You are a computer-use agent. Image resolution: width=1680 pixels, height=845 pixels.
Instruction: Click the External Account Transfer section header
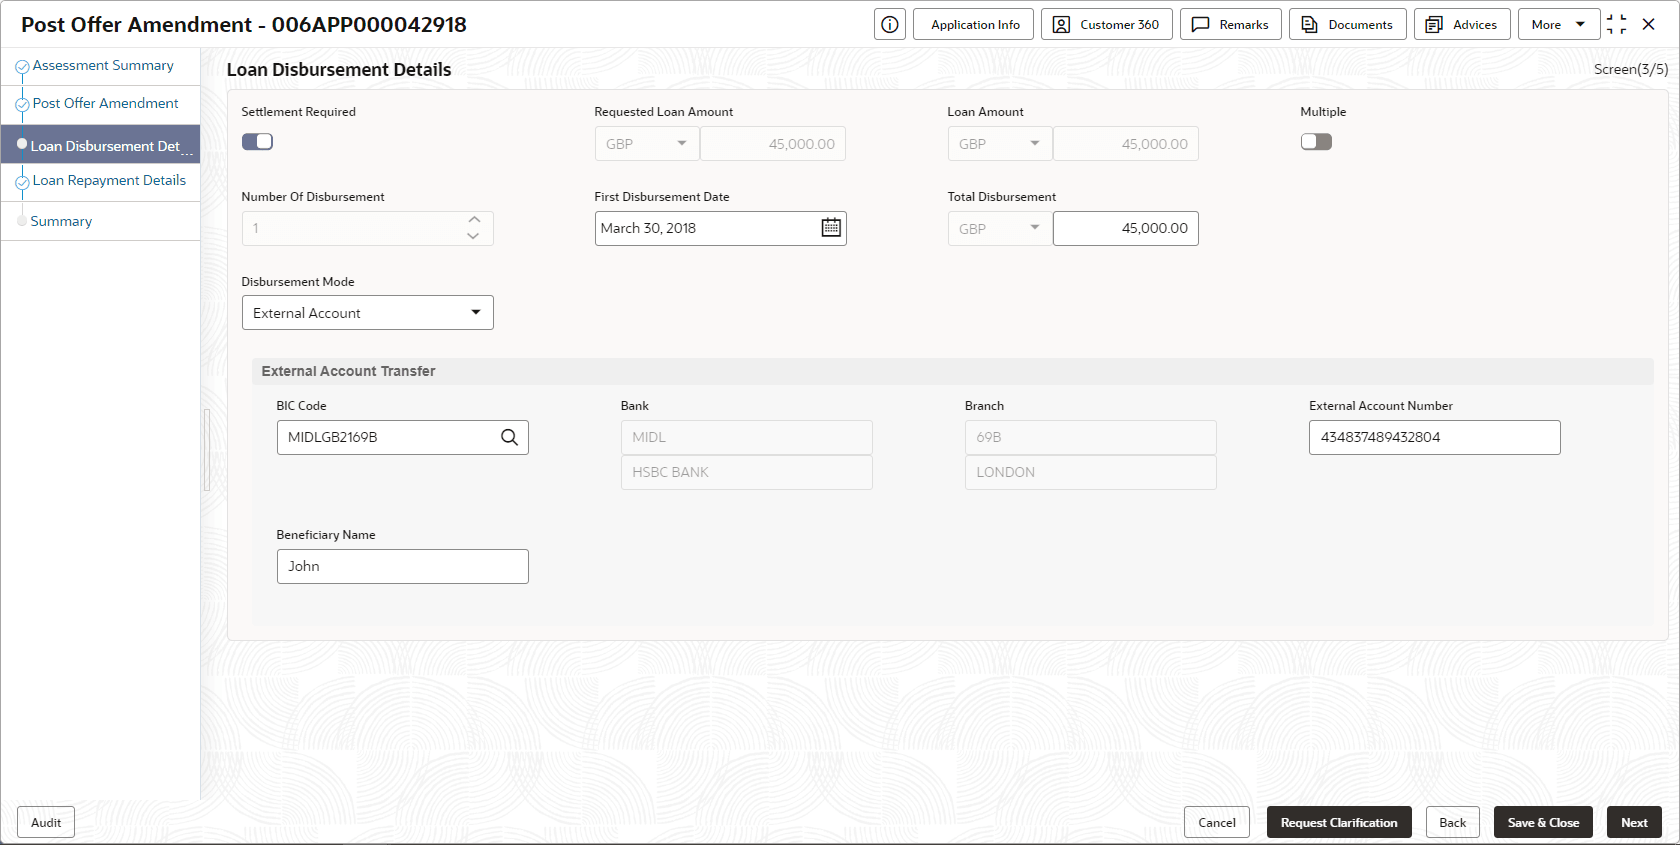pos(952,371)
